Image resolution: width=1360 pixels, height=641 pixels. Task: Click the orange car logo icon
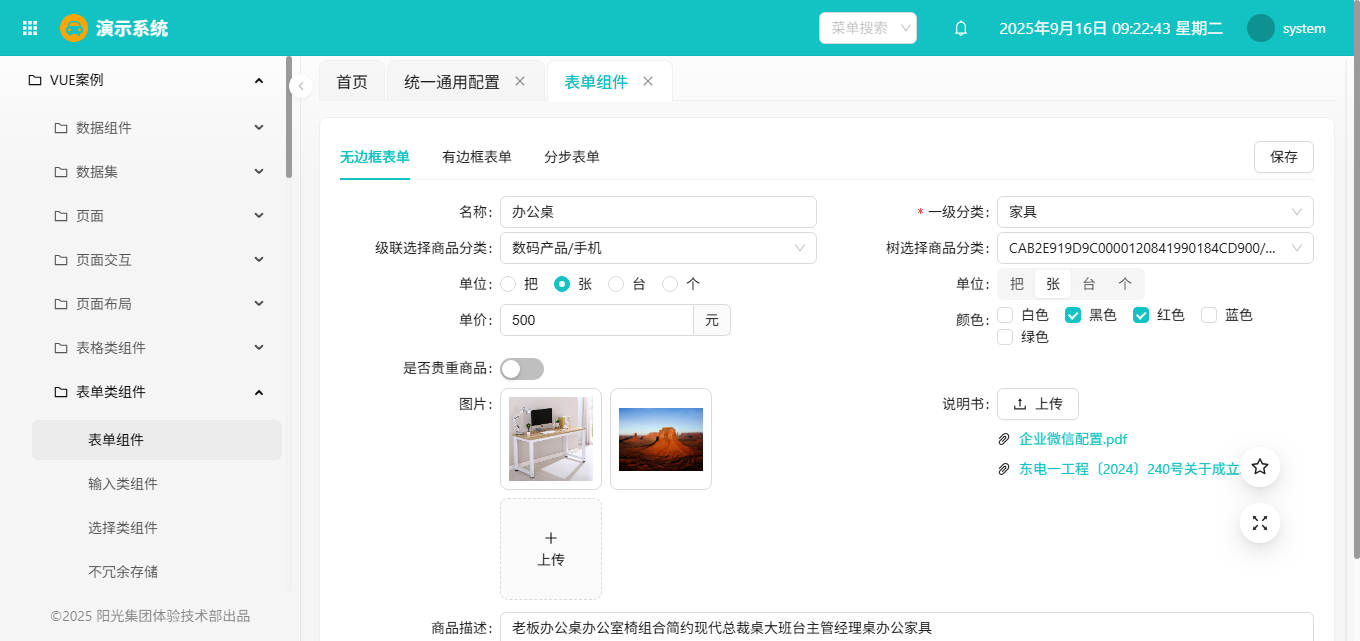pyautogui.click(x=74, y=28)
